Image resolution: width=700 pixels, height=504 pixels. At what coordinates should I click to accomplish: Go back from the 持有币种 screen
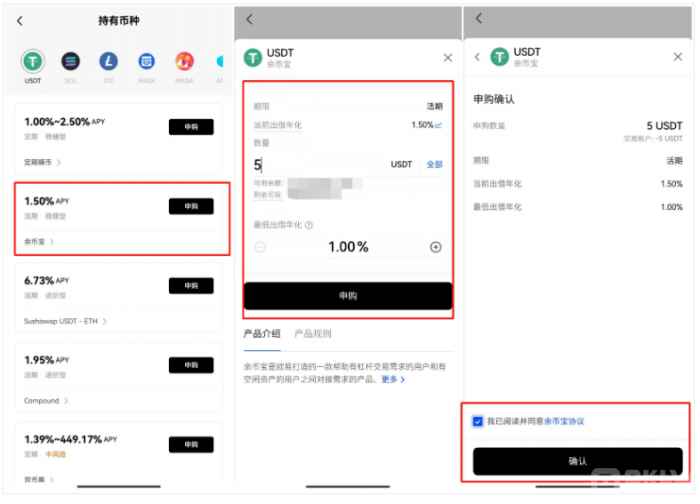(20, 20)
